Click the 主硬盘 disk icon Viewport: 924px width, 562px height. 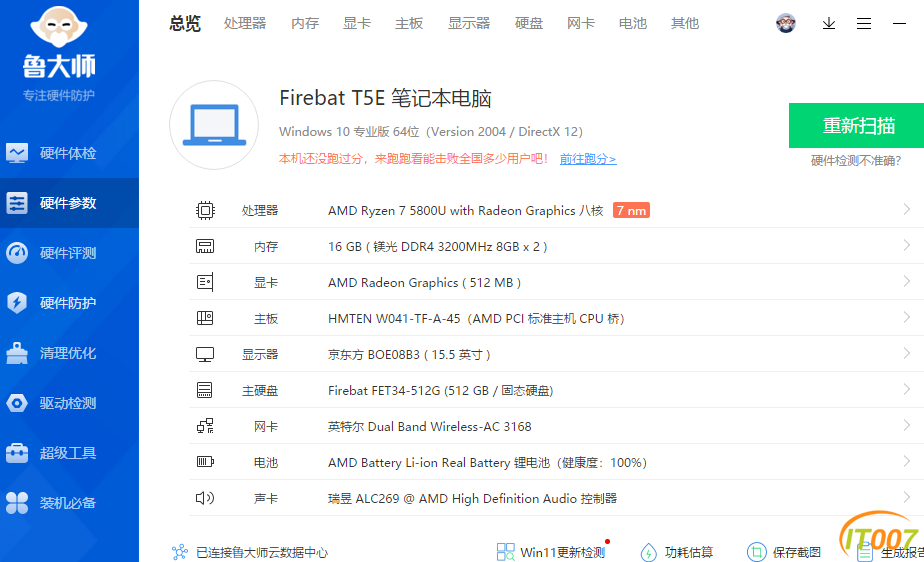205,390
